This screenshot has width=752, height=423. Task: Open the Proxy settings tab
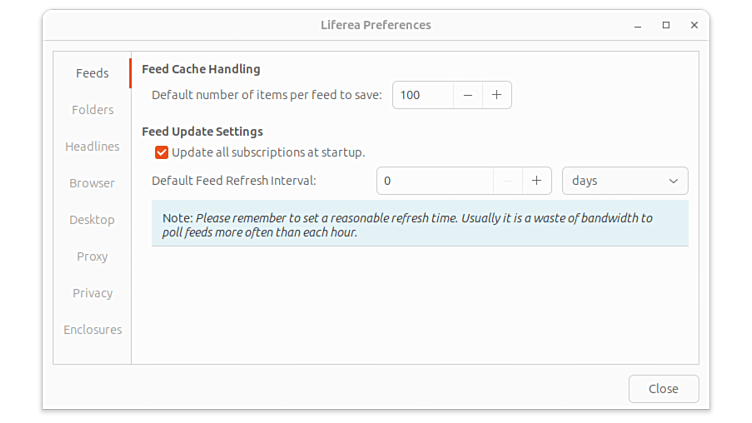click(92, 257)
